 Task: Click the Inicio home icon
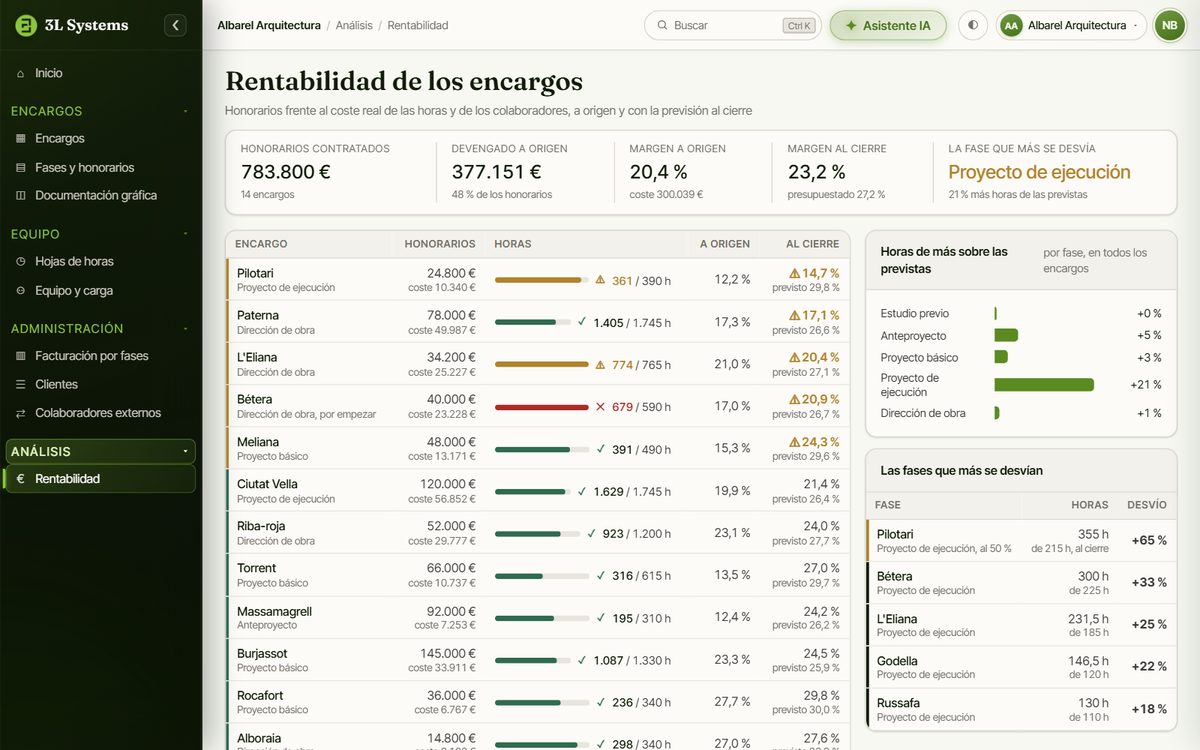click(x=21, y=73)
